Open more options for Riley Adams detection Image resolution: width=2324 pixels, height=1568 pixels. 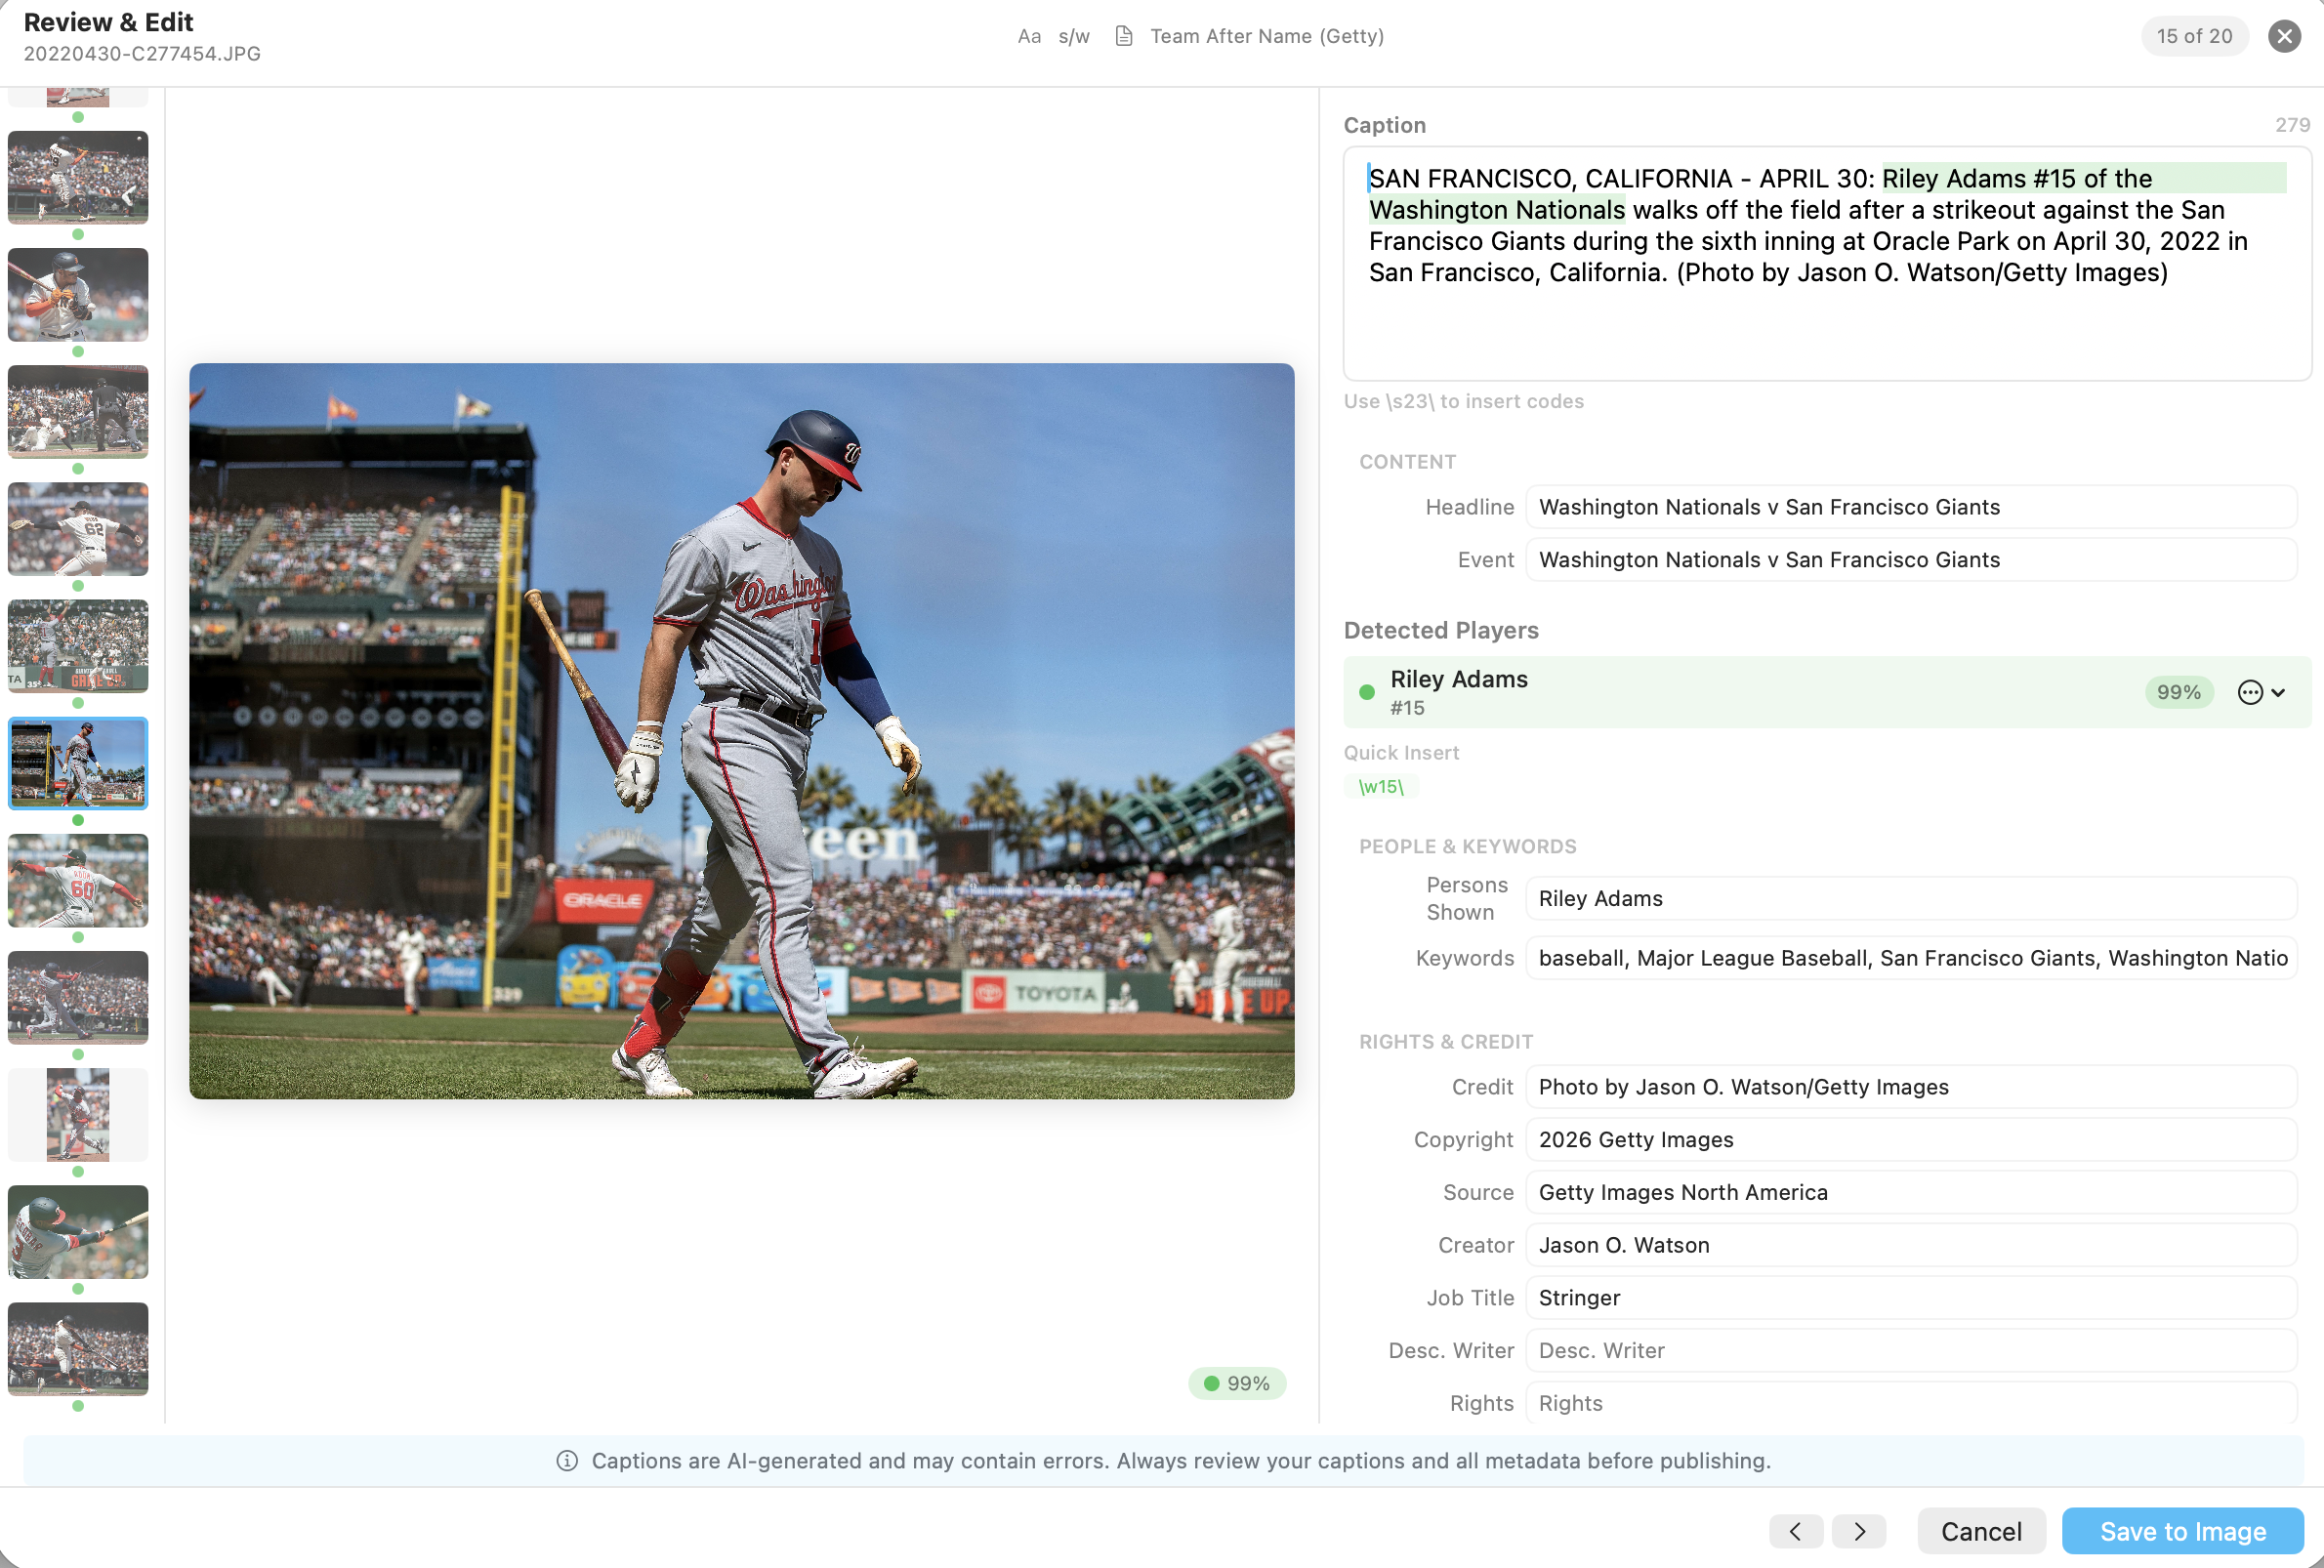point(2249,692)
